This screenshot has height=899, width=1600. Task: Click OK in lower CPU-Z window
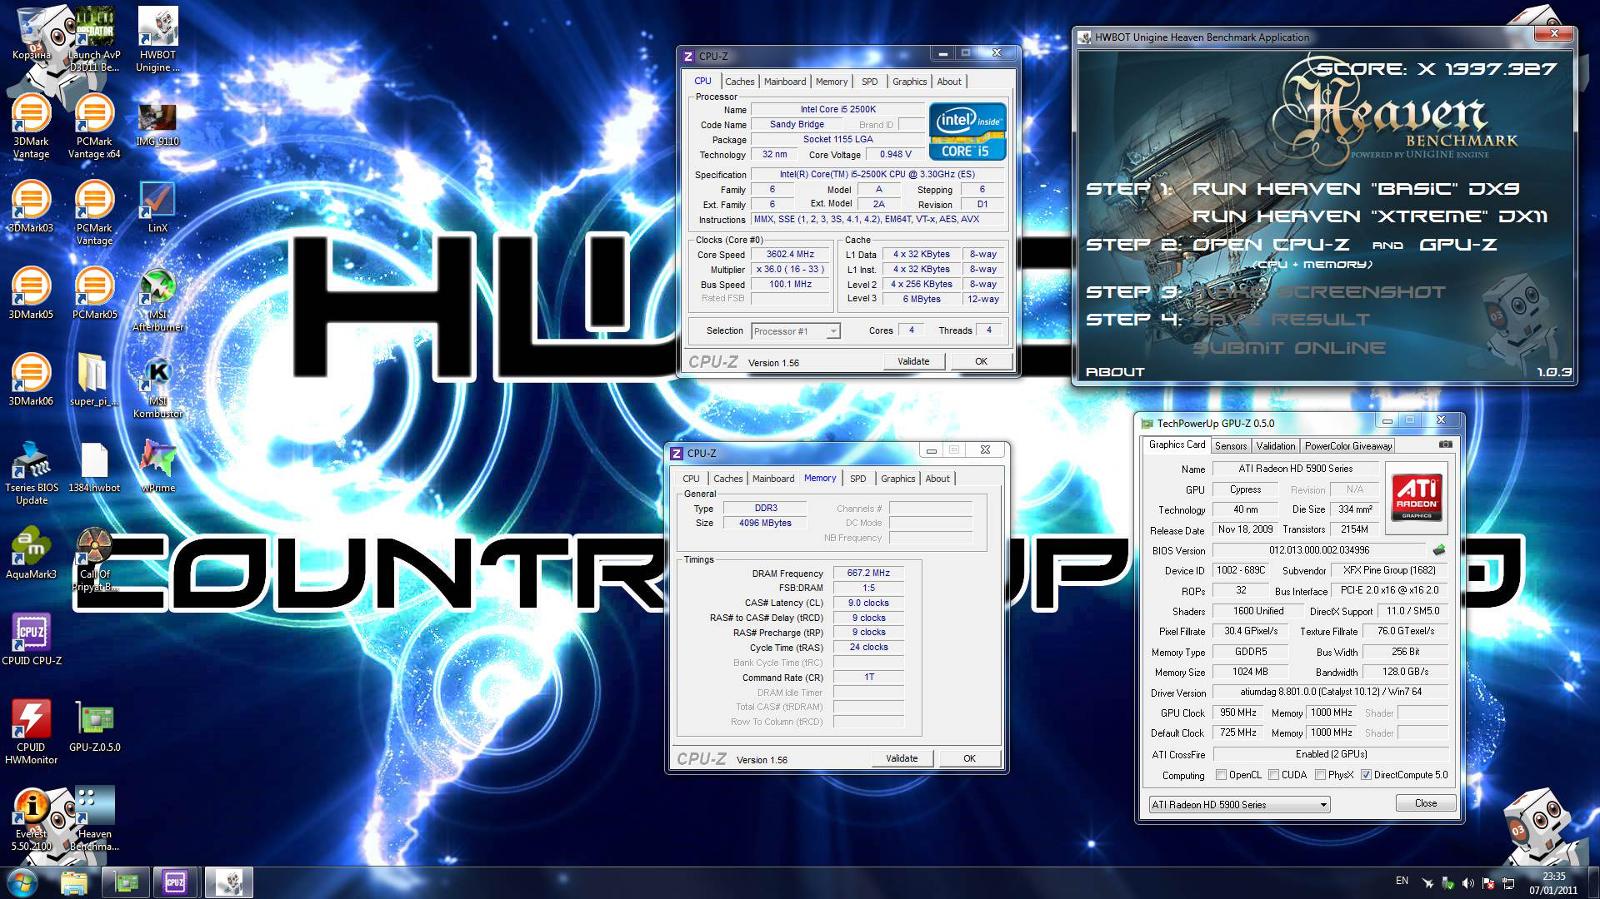coord(969,759)
